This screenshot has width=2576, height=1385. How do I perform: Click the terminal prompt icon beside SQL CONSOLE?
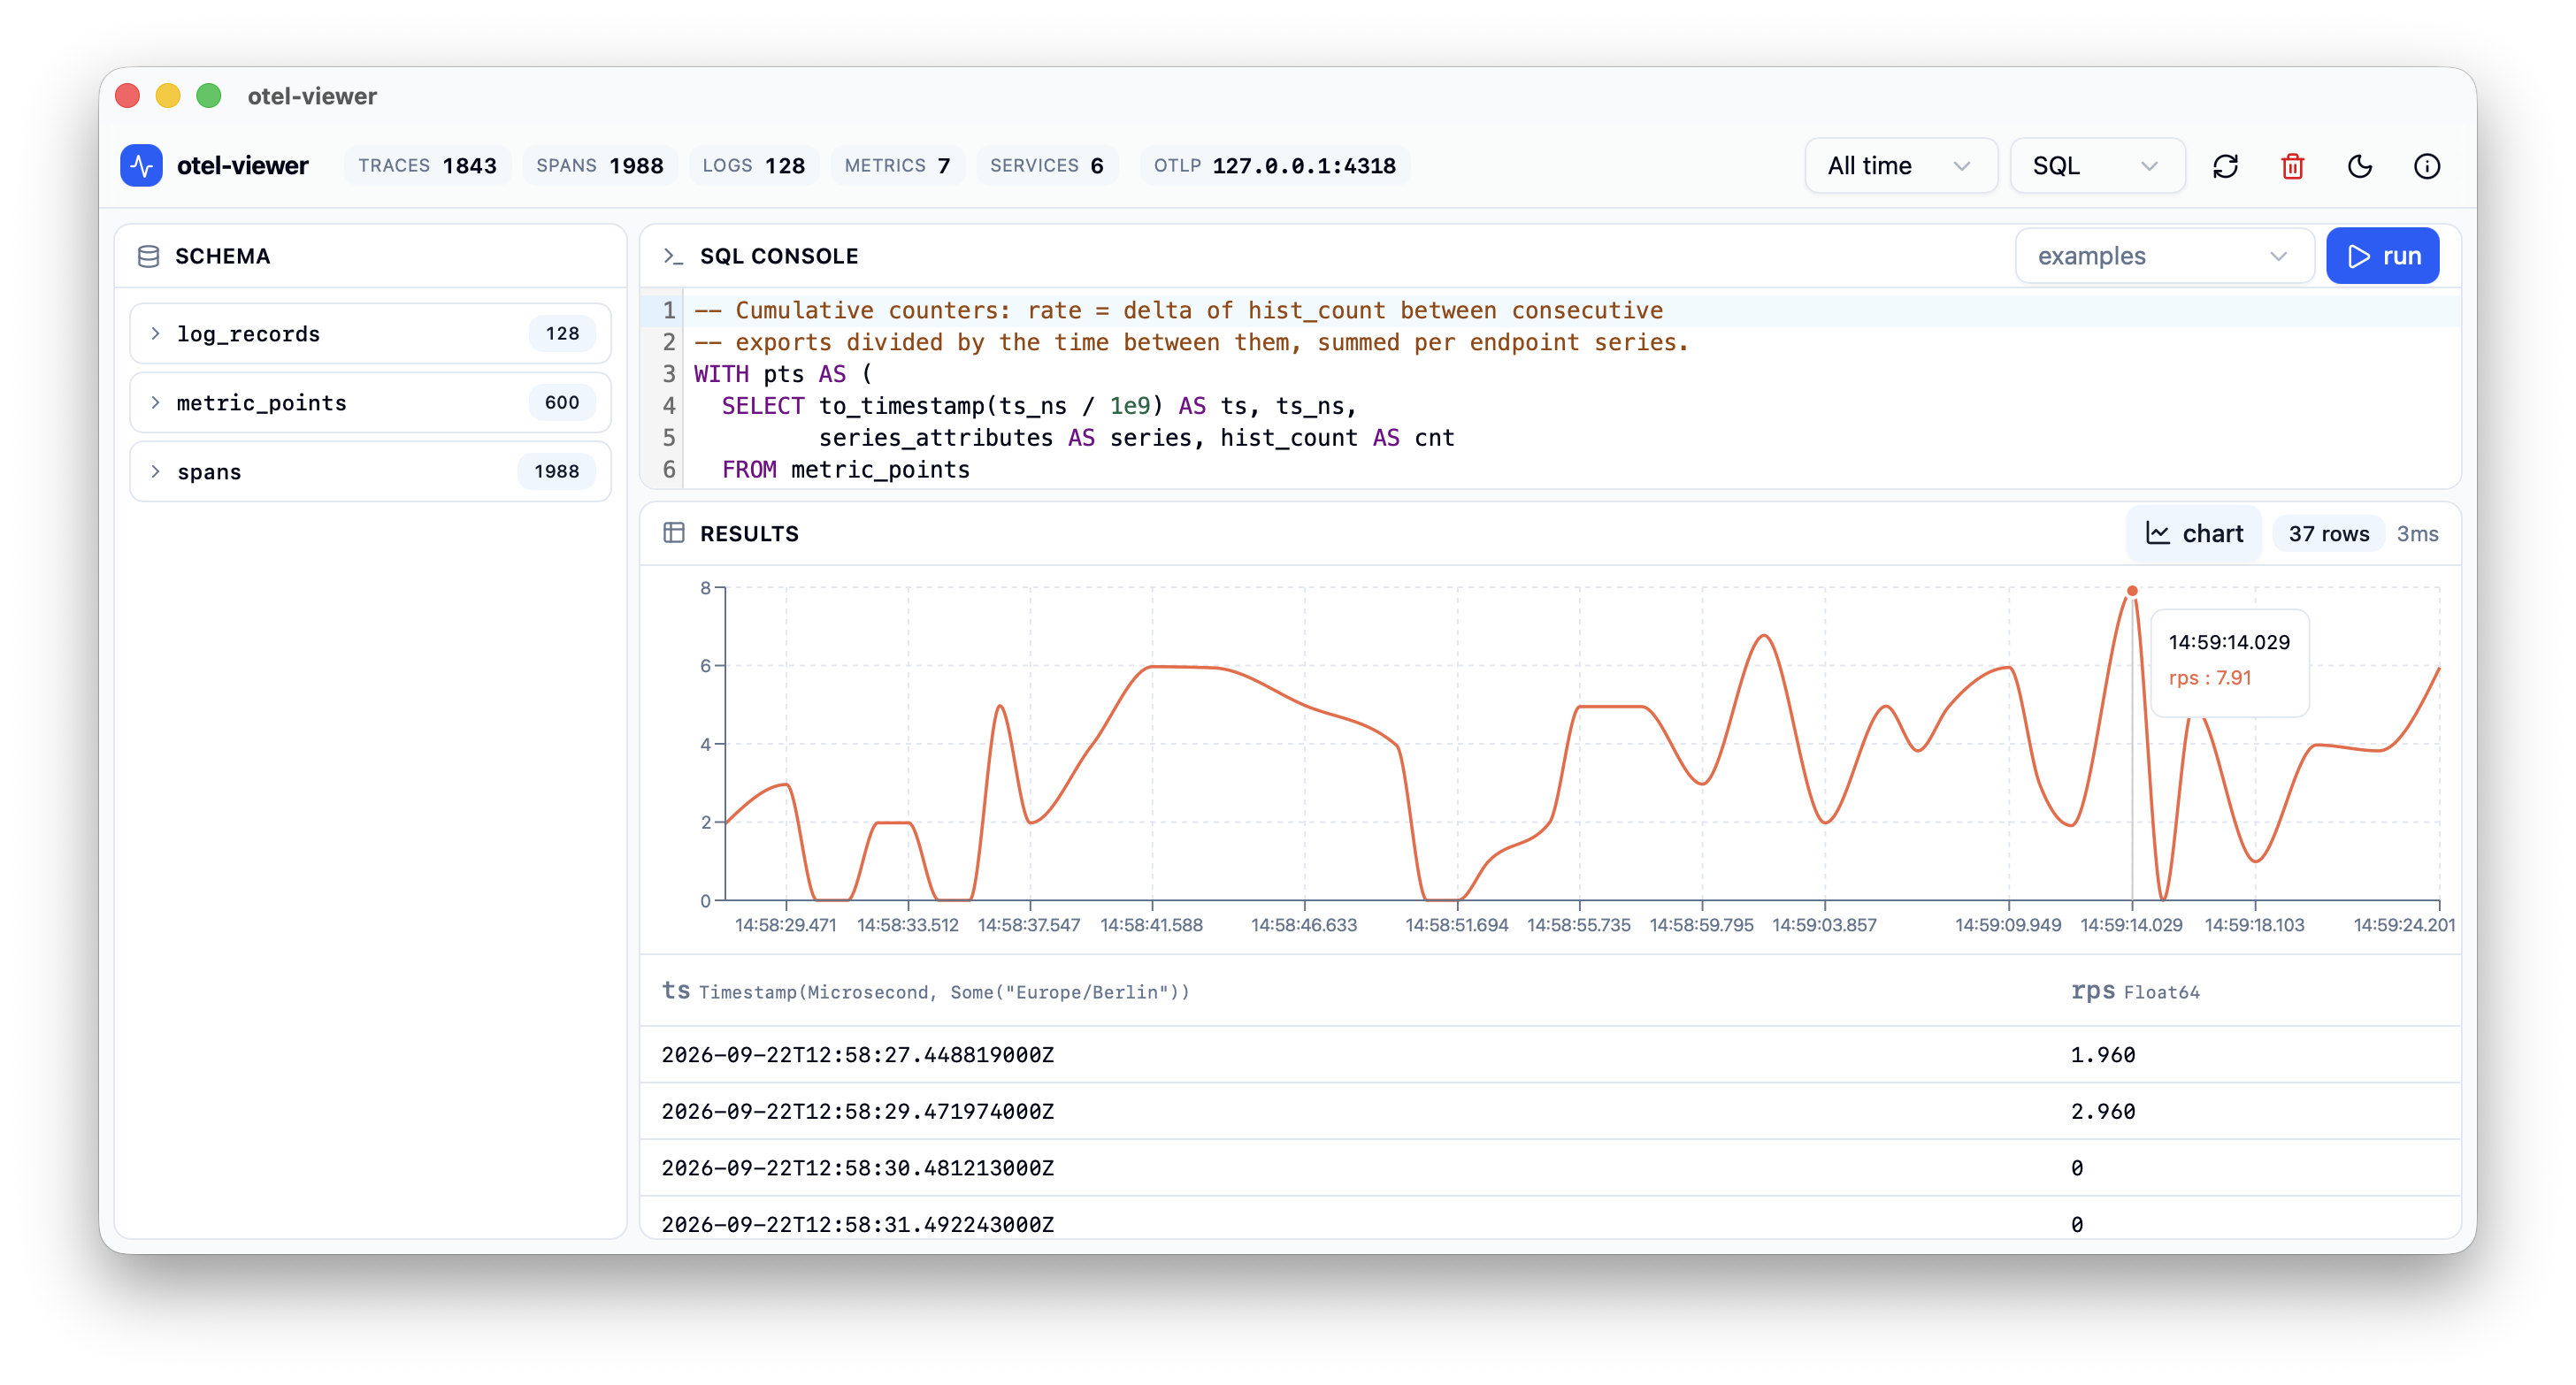[673, 256]
